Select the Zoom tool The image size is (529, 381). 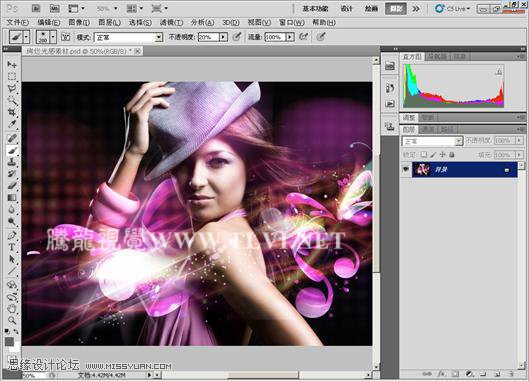[x=12, y=320]
